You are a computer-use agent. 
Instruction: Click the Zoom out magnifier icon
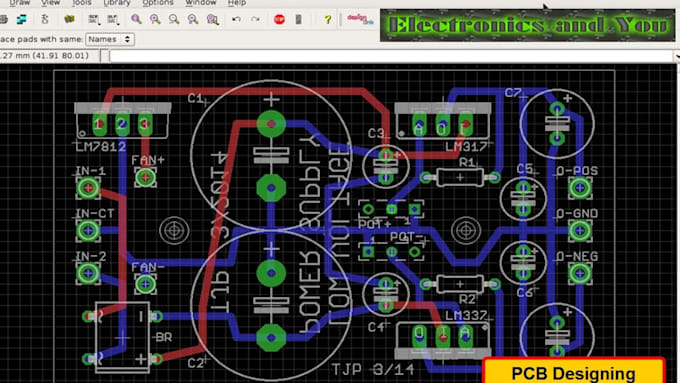(174, 19)
